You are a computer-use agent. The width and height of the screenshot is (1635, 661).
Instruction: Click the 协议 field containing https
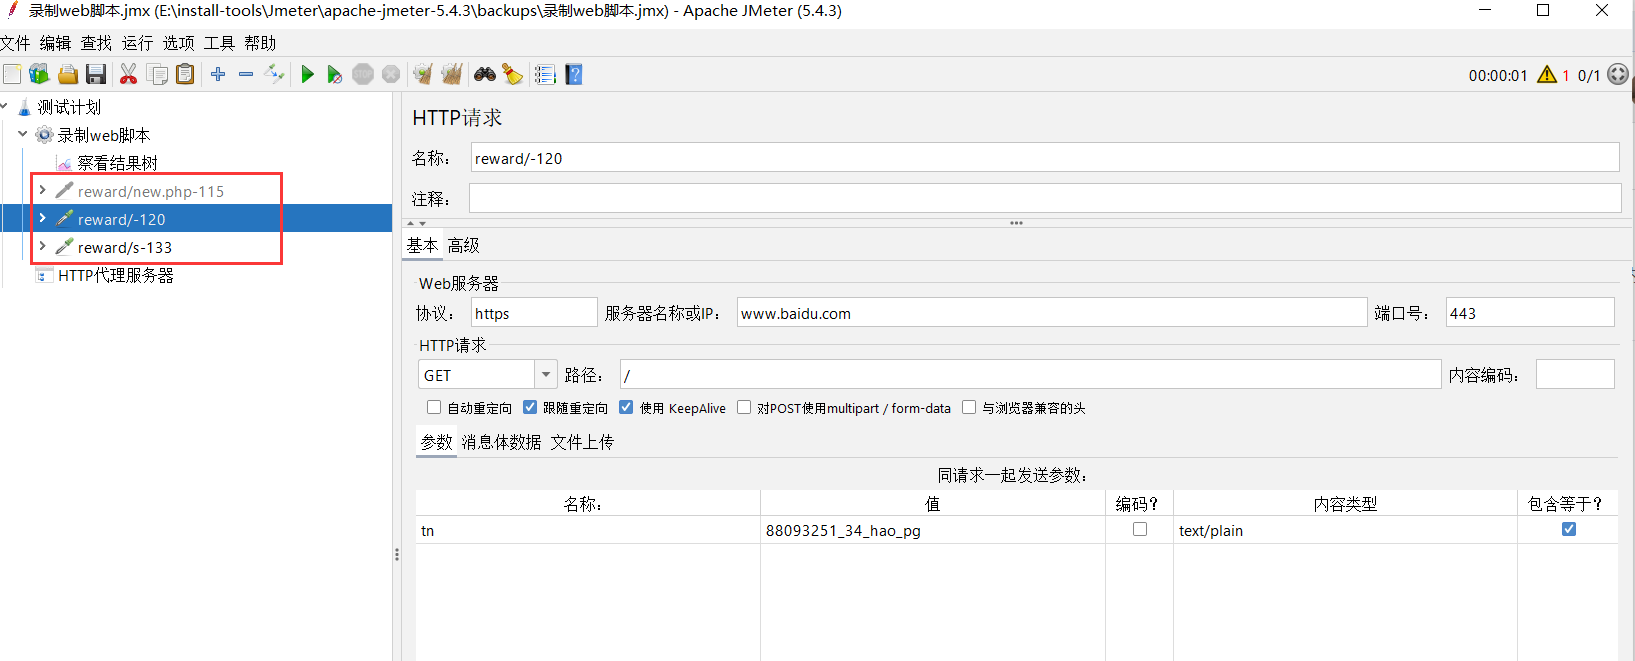click(x=534, y=313)
